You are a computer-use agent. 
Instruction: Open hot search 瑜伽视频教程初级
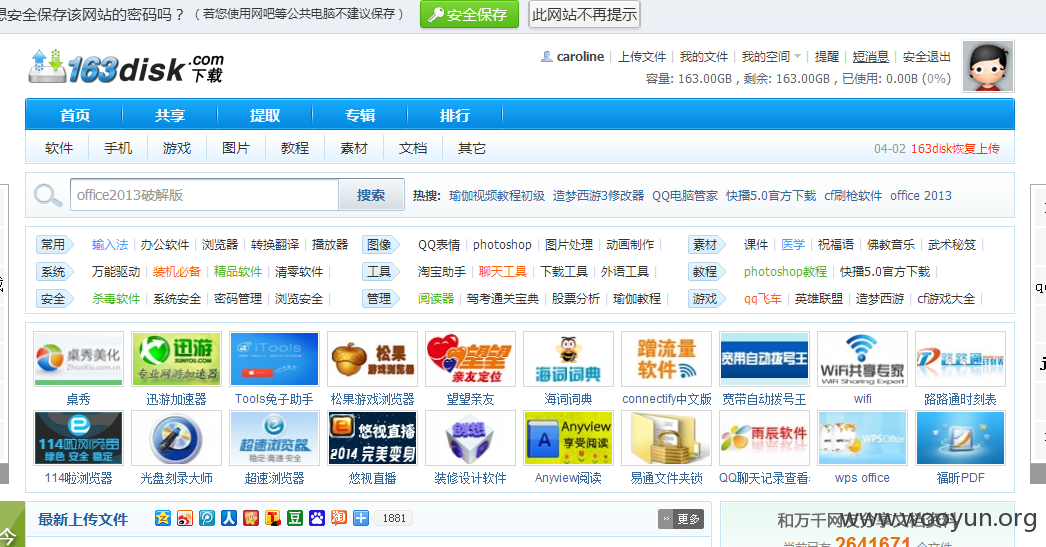click(x=497, y=195)
